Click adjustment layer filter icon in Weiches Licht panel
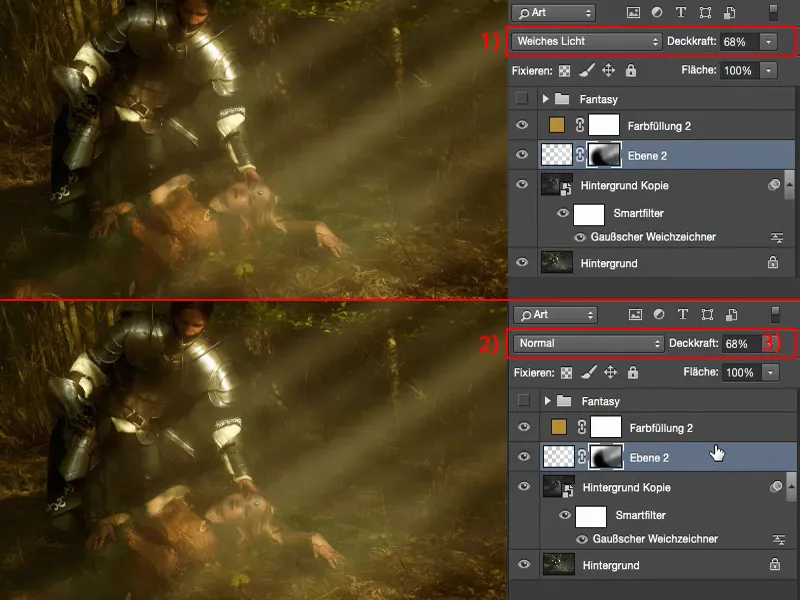The width and height of the screenshot is (800, 600). pyautogui.click(x=657, y=12)
